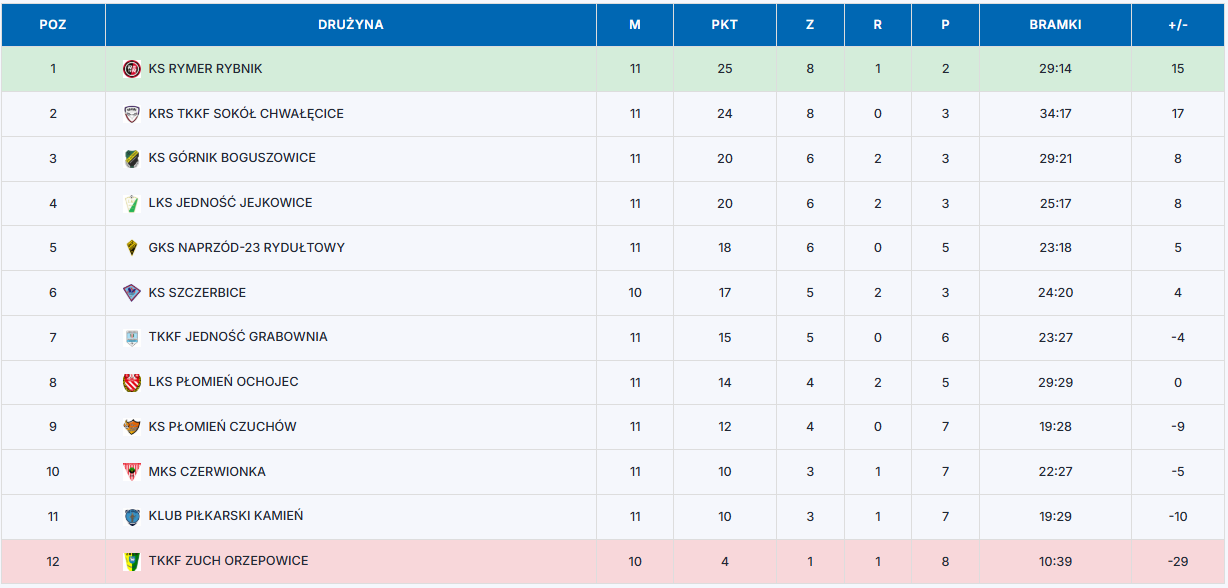
Task: Click the PKT column header
Action: coord(724,25)
